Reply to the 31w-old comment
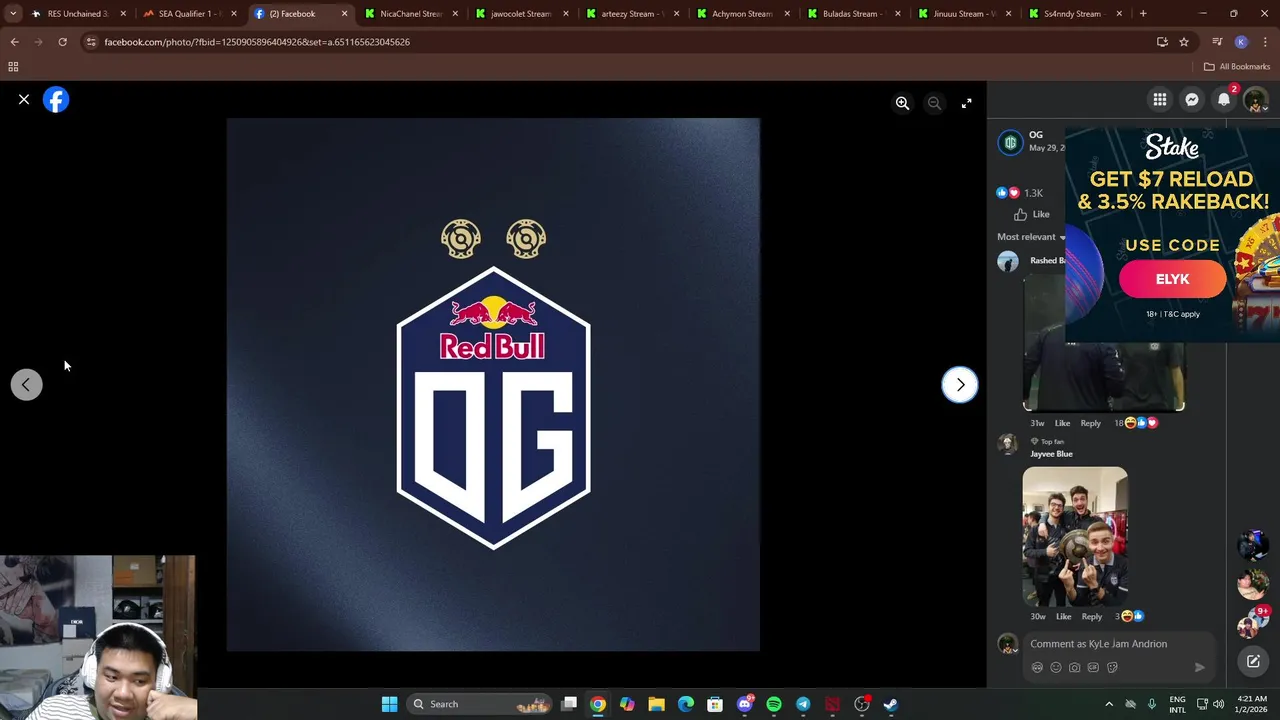 (x=1090, y=423)
